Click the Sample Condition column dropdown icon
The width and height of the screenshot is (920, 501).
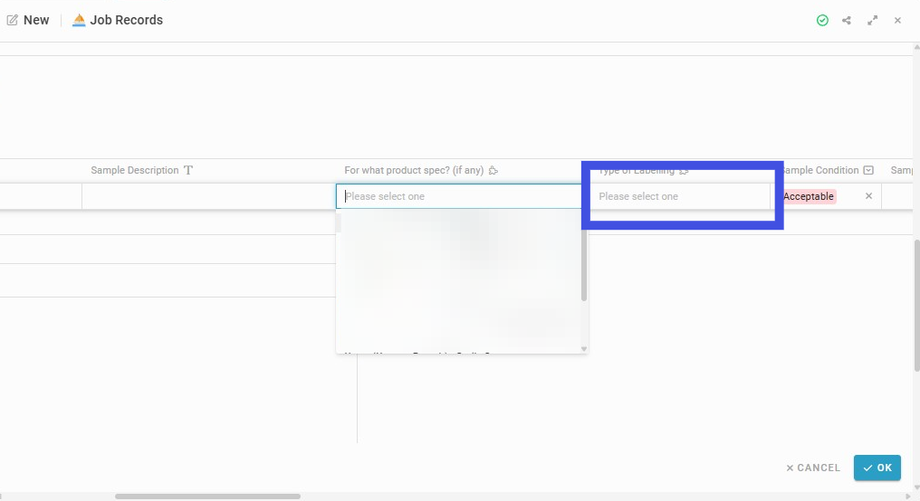pos(868,170)
